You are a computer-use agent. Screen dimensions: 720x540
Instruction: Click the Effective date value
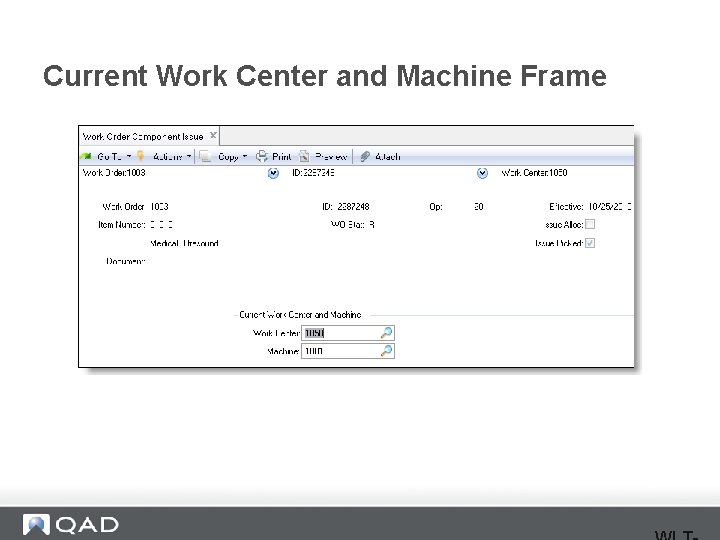pyautogui.click(x=610, y=207)
